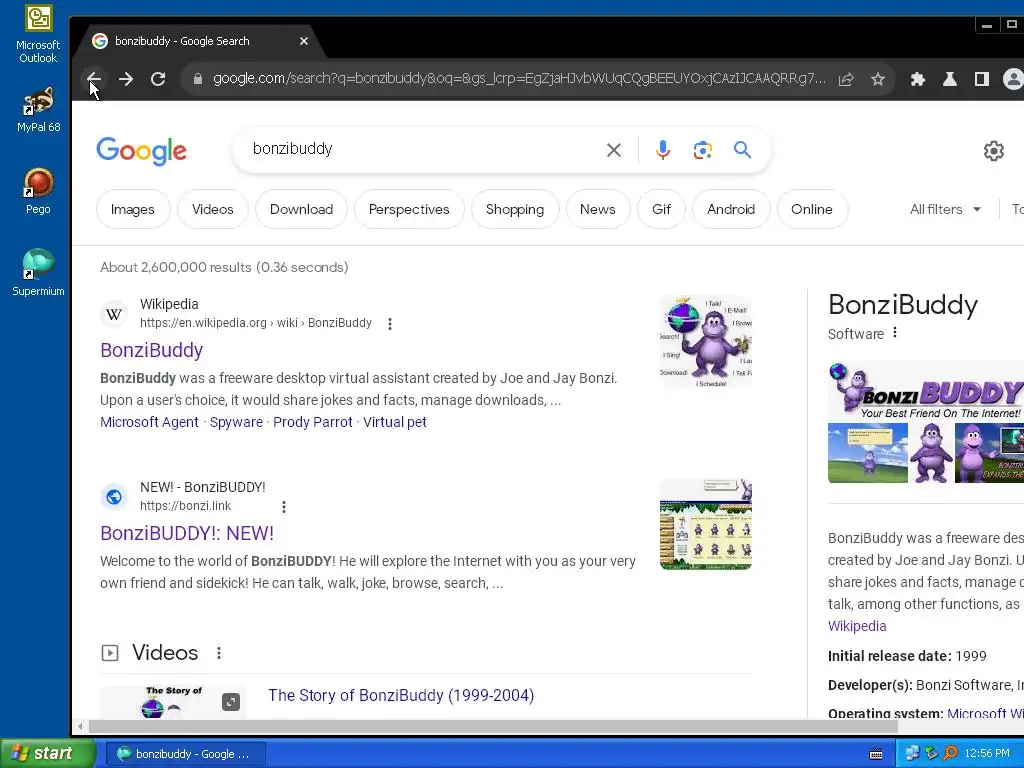Viewport: 1024px width, 768px height.
Task: Go back with the browser back arrow
Action: (x=94, y=79)
